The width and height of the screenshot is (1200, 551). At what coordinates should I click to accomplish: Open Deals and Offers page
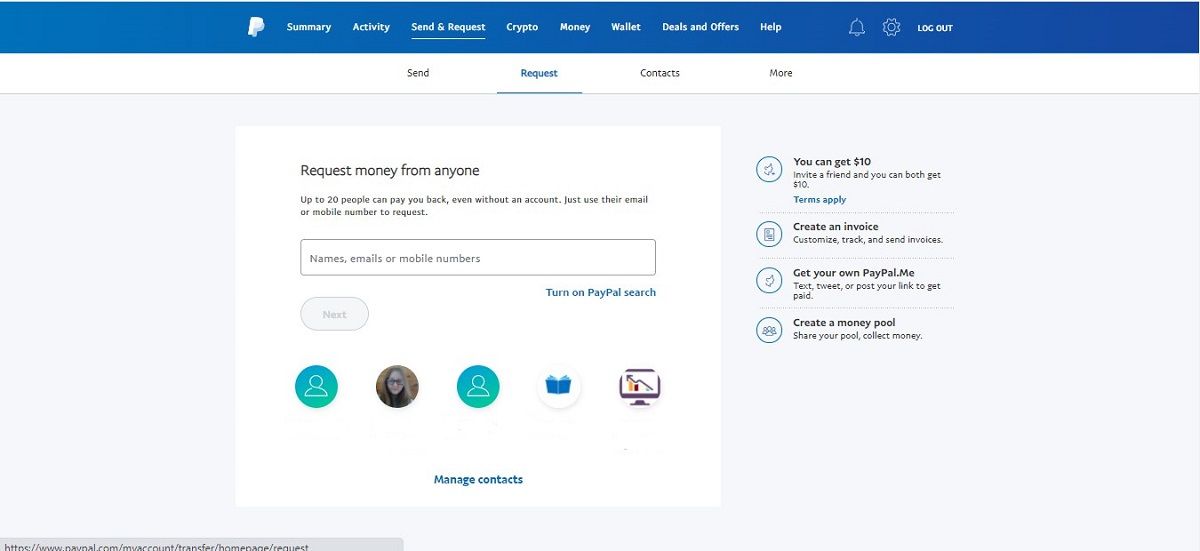click(x=700, y=27)
